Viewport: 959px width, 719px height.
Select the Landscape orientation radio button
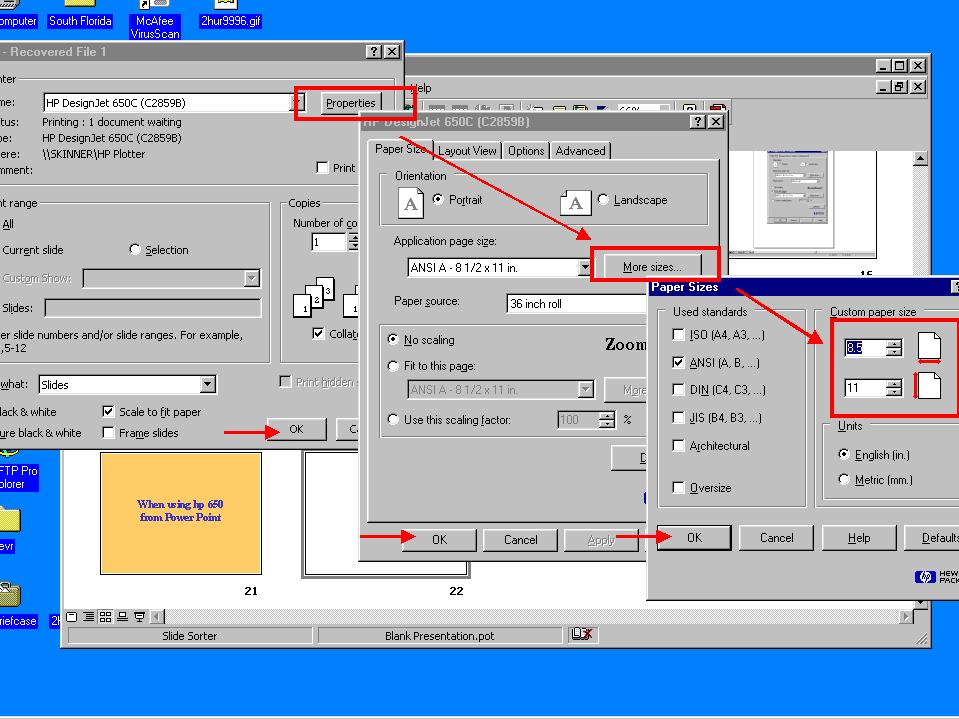pyautogui.click(x=603, y=200)
